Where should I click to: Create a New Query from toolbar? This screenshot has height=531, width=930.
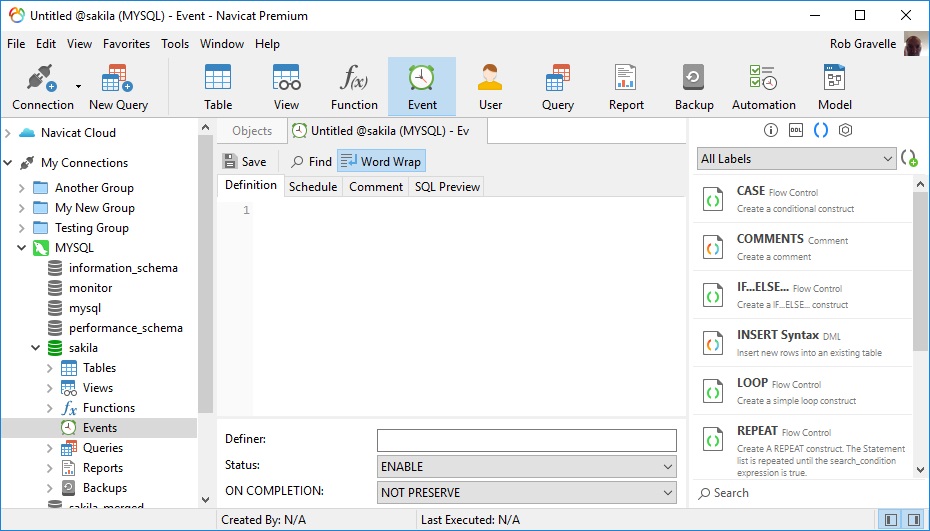coord(118,87)
